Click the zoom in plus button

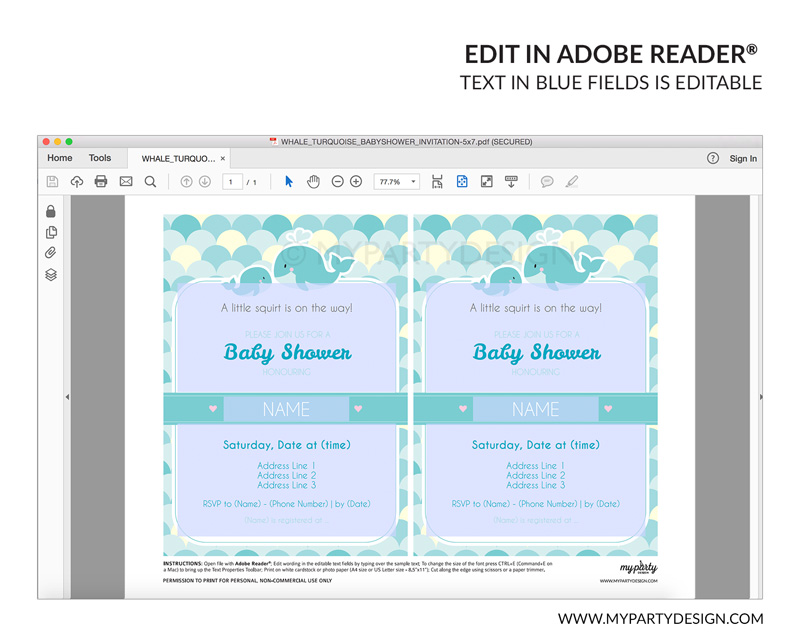click(x=356, y=182)
